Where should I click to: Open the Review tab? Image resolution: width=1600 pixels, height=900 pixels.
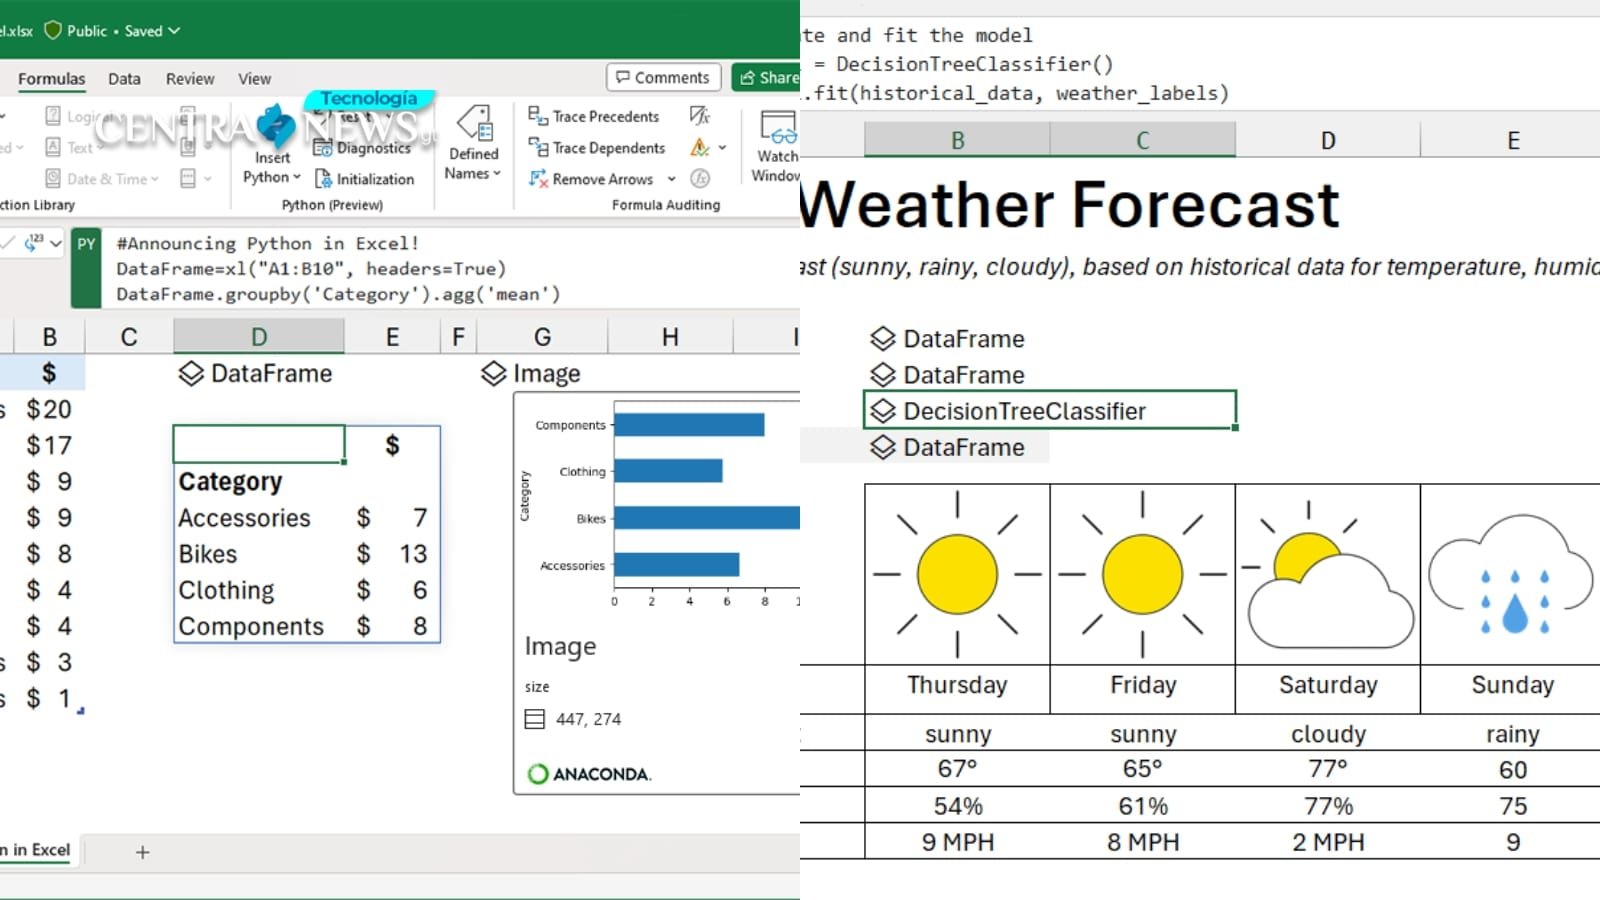click(x=189, y=78)
